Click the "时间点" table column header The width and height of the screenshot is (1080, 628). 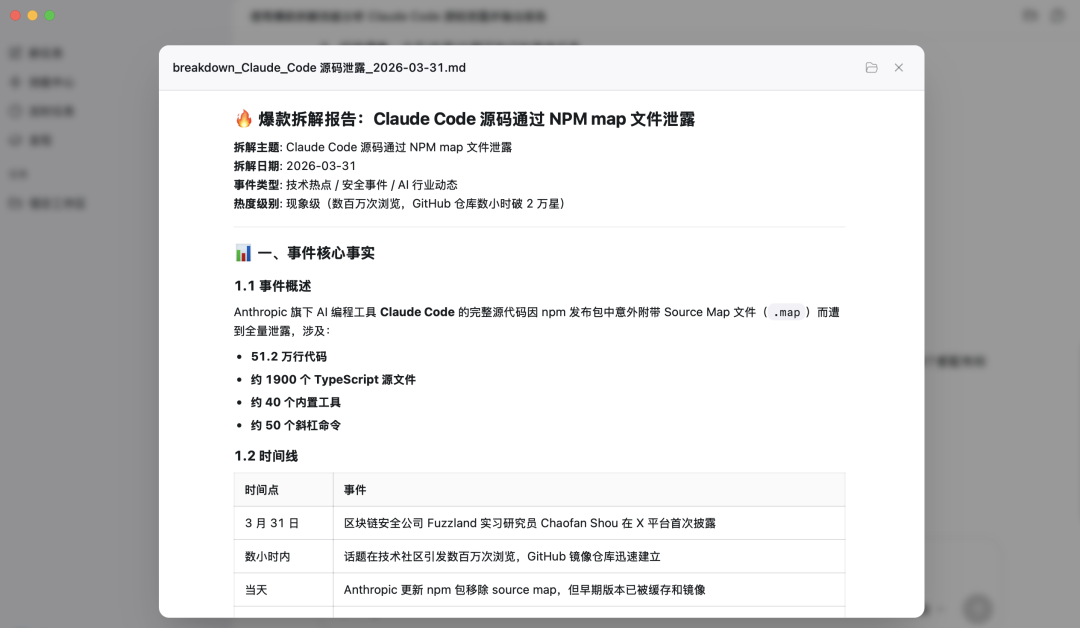point(262,490)
